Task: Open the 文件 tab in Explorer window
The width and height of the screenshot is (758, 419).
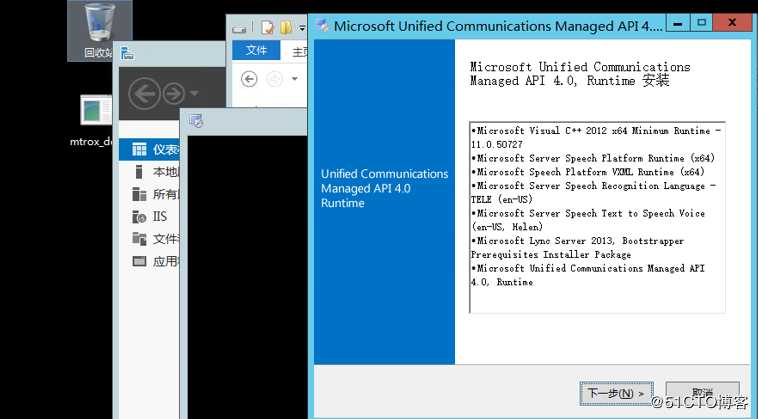Action: [x=256, y=50]
